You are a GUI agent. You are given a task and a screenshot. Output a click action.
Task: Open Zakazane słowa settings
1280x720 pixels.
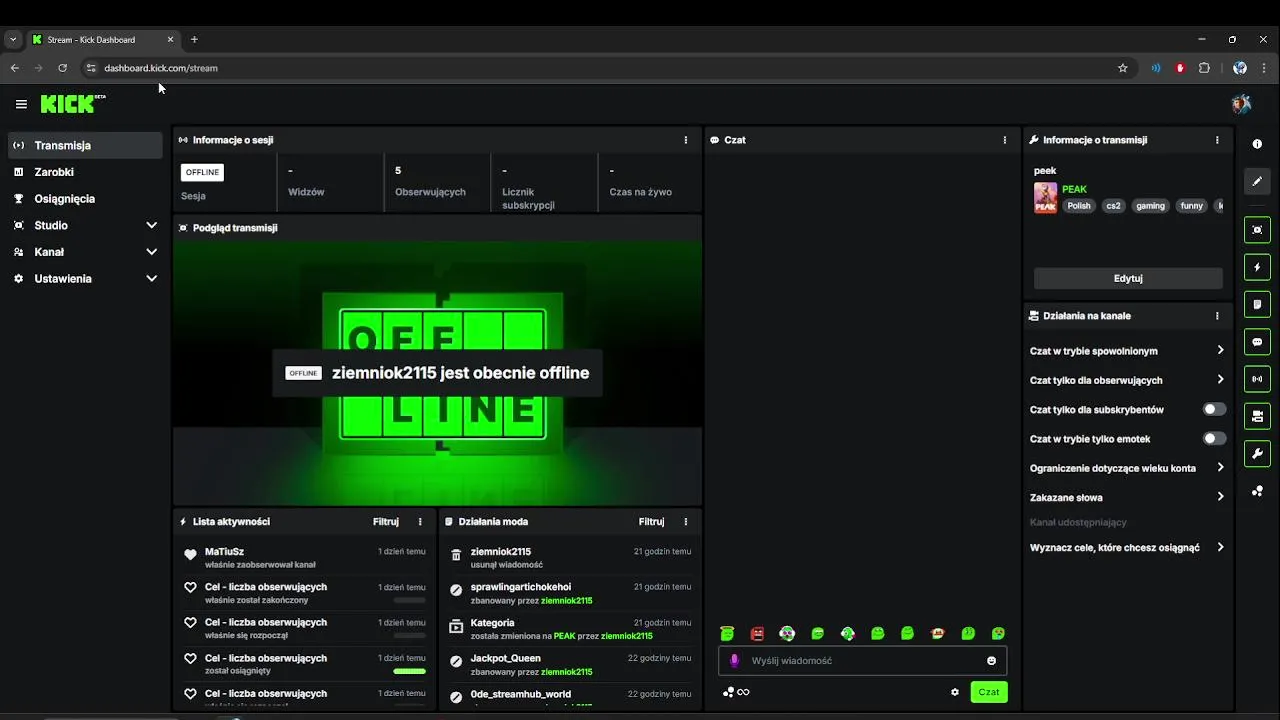1127,497
